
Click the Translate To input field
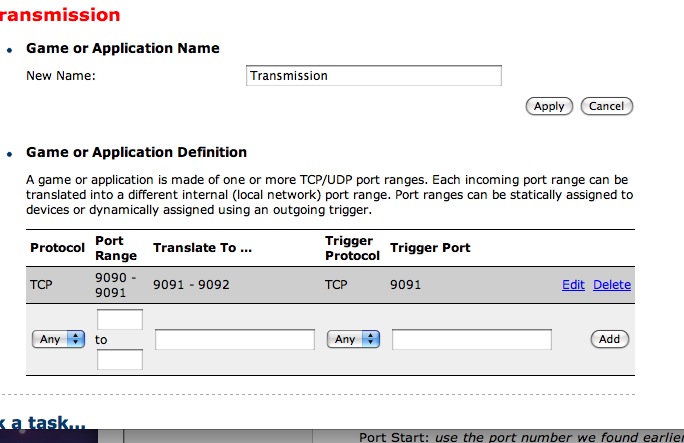click(x=235, y=339)
